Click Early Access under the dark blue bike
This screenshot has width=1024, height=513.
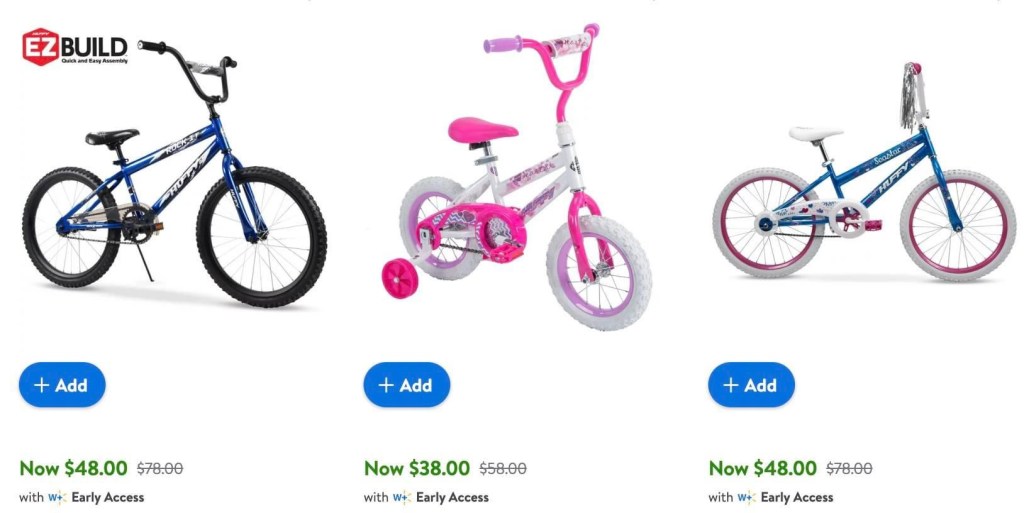pos(107,497)
